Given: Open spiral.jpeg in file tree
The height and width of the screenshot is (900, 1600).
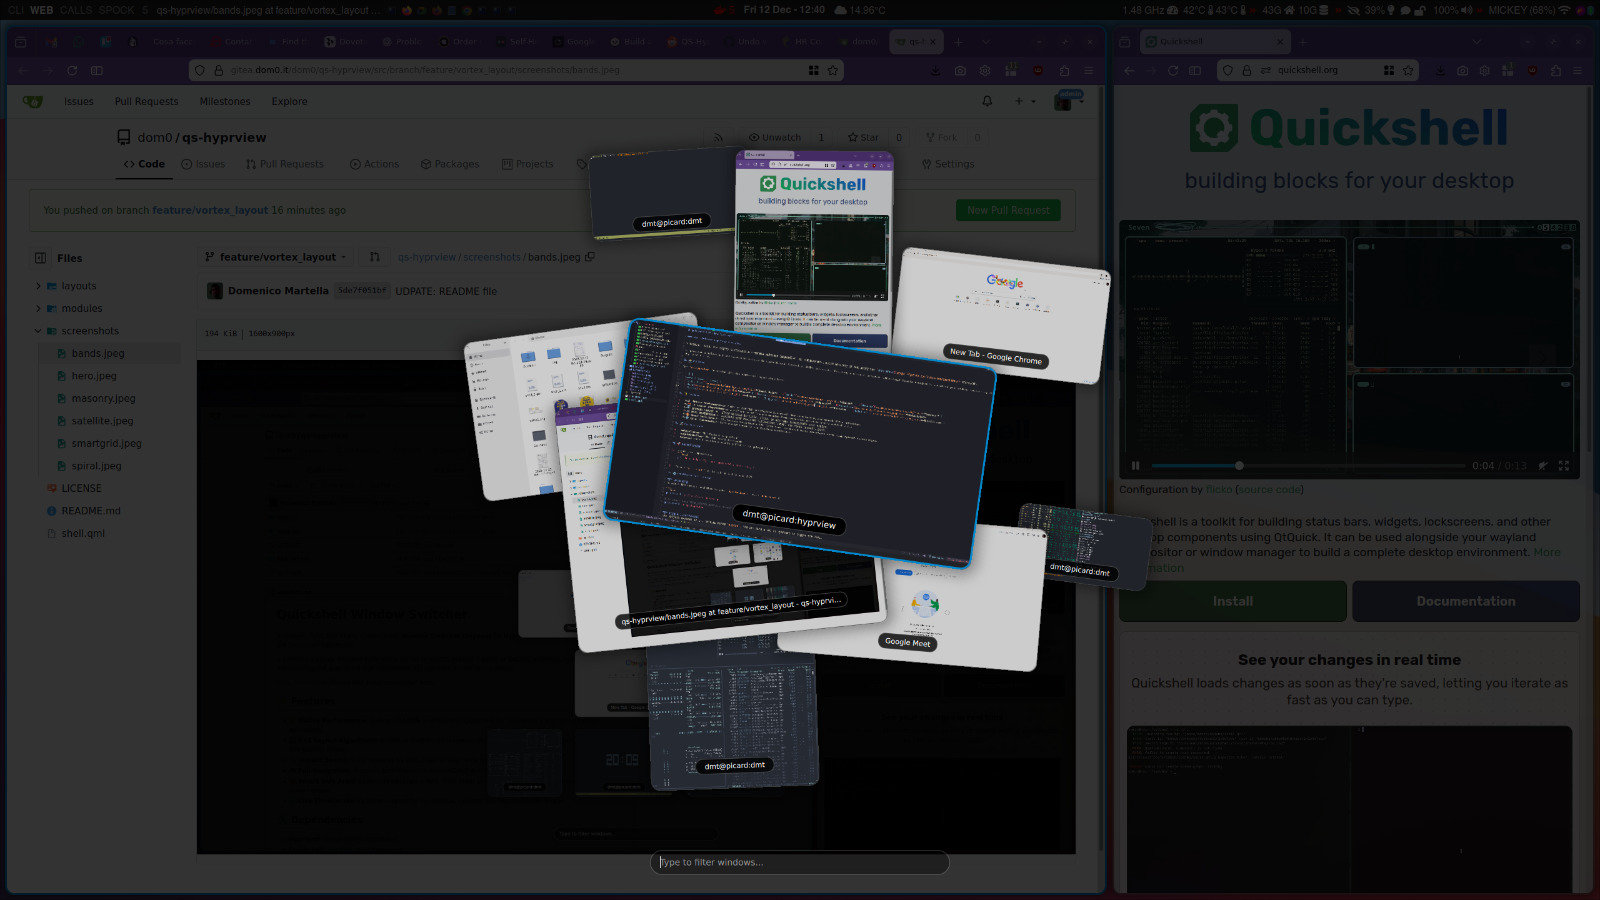Looking at the screenshot, I should 96,466.
